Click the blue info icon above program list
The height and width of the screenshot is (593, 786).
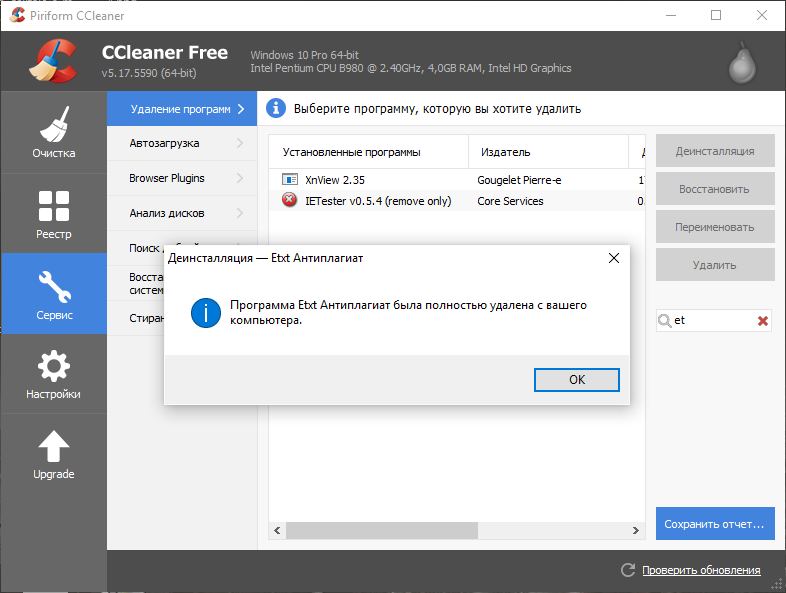point(276,108)
